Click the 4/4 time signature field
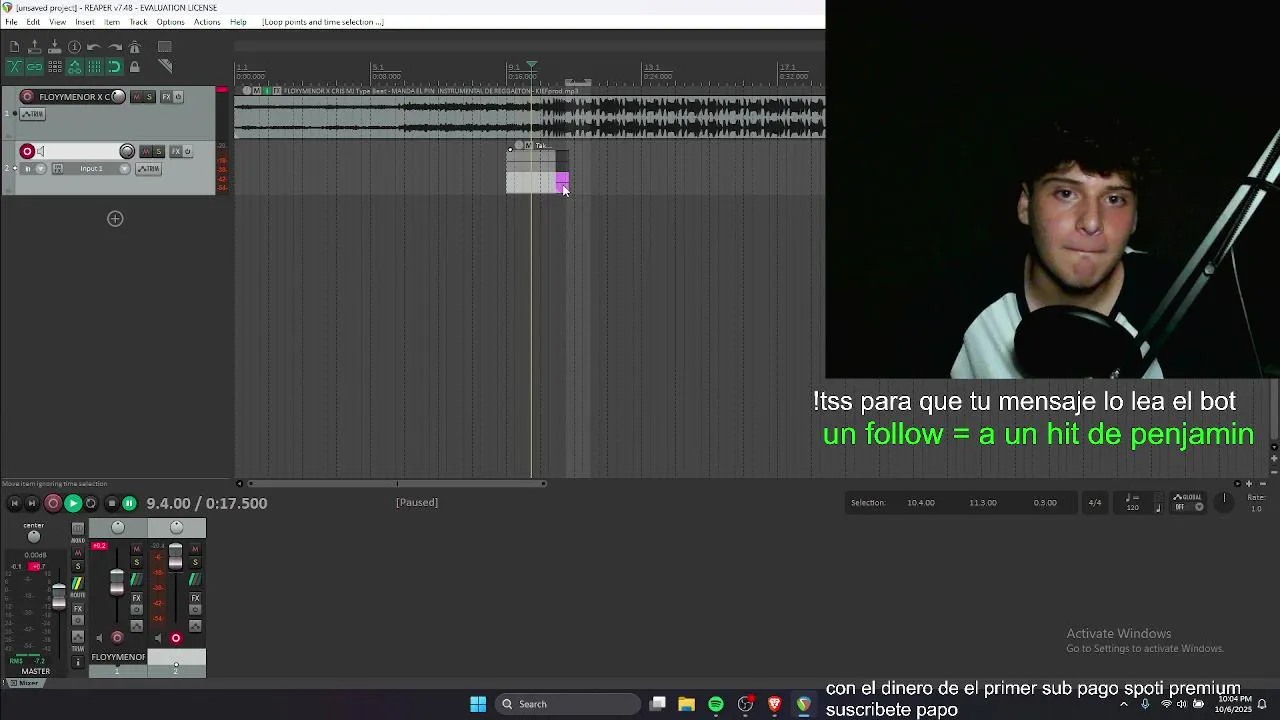The width and height of the screenshot is (1280, 720). [1095, 503]
